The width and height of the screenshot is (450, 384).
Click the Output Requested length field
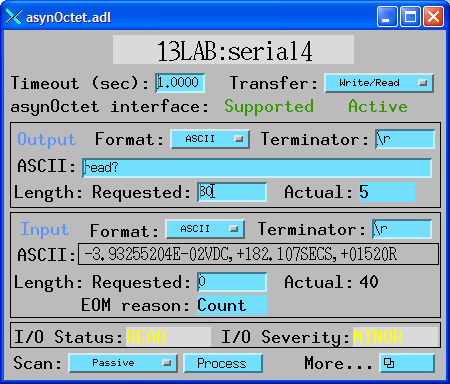(x=232, y=192)
